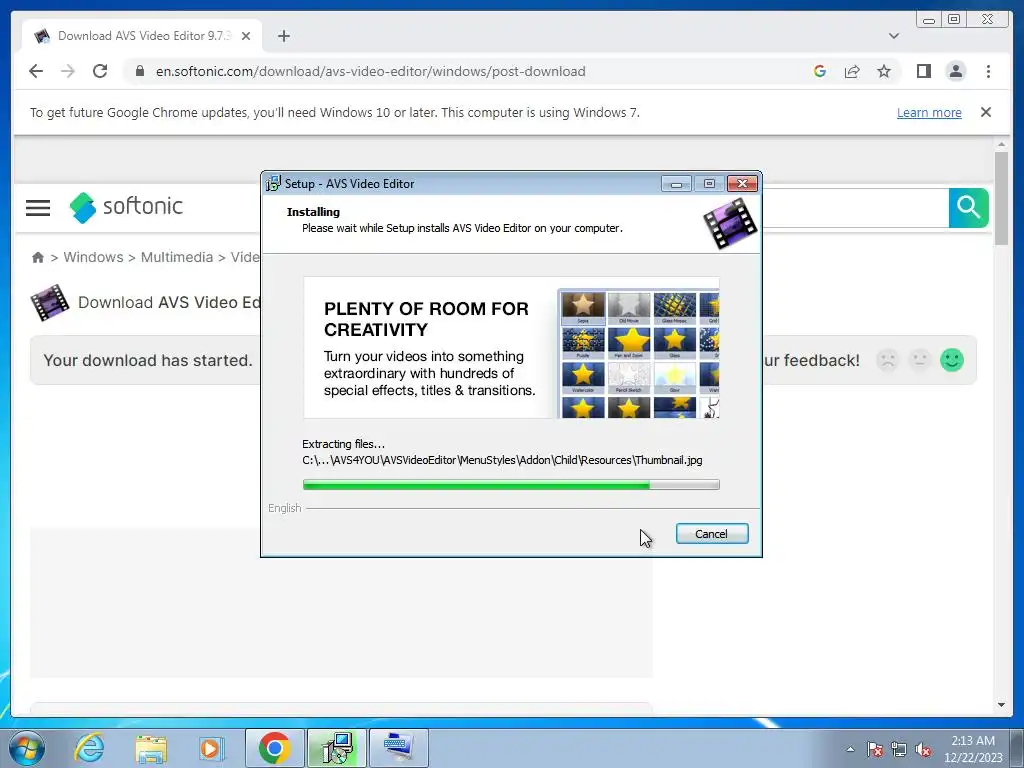Open the Windows Start menu

point(26,748)
